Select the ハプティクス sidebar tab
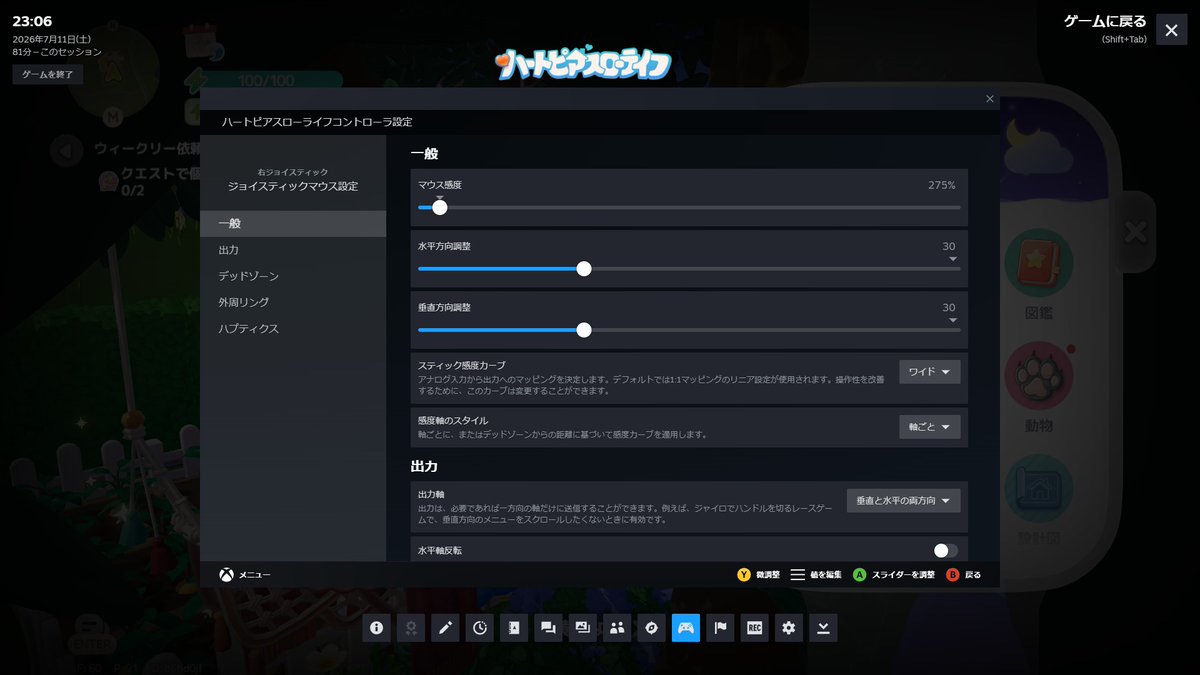Viewport: 1200px width, 675px height. click(x=293, y=329)
